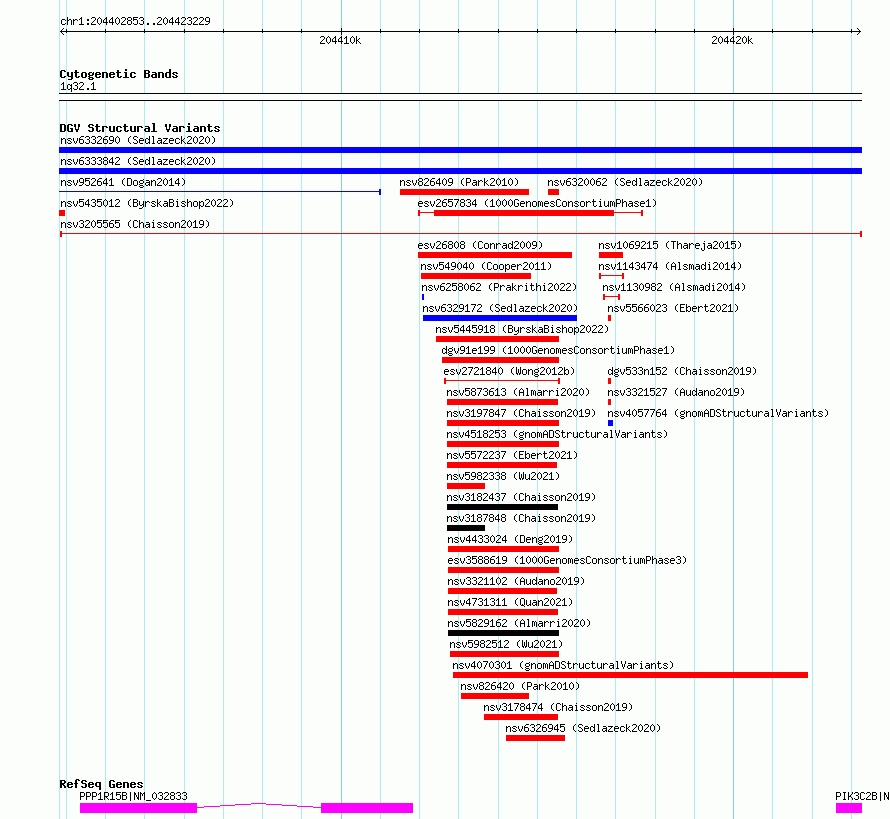Screen dimensions: 890x819
Task: Open nsv952641 (Dogan2014) variant label
Action: (123, 182)
